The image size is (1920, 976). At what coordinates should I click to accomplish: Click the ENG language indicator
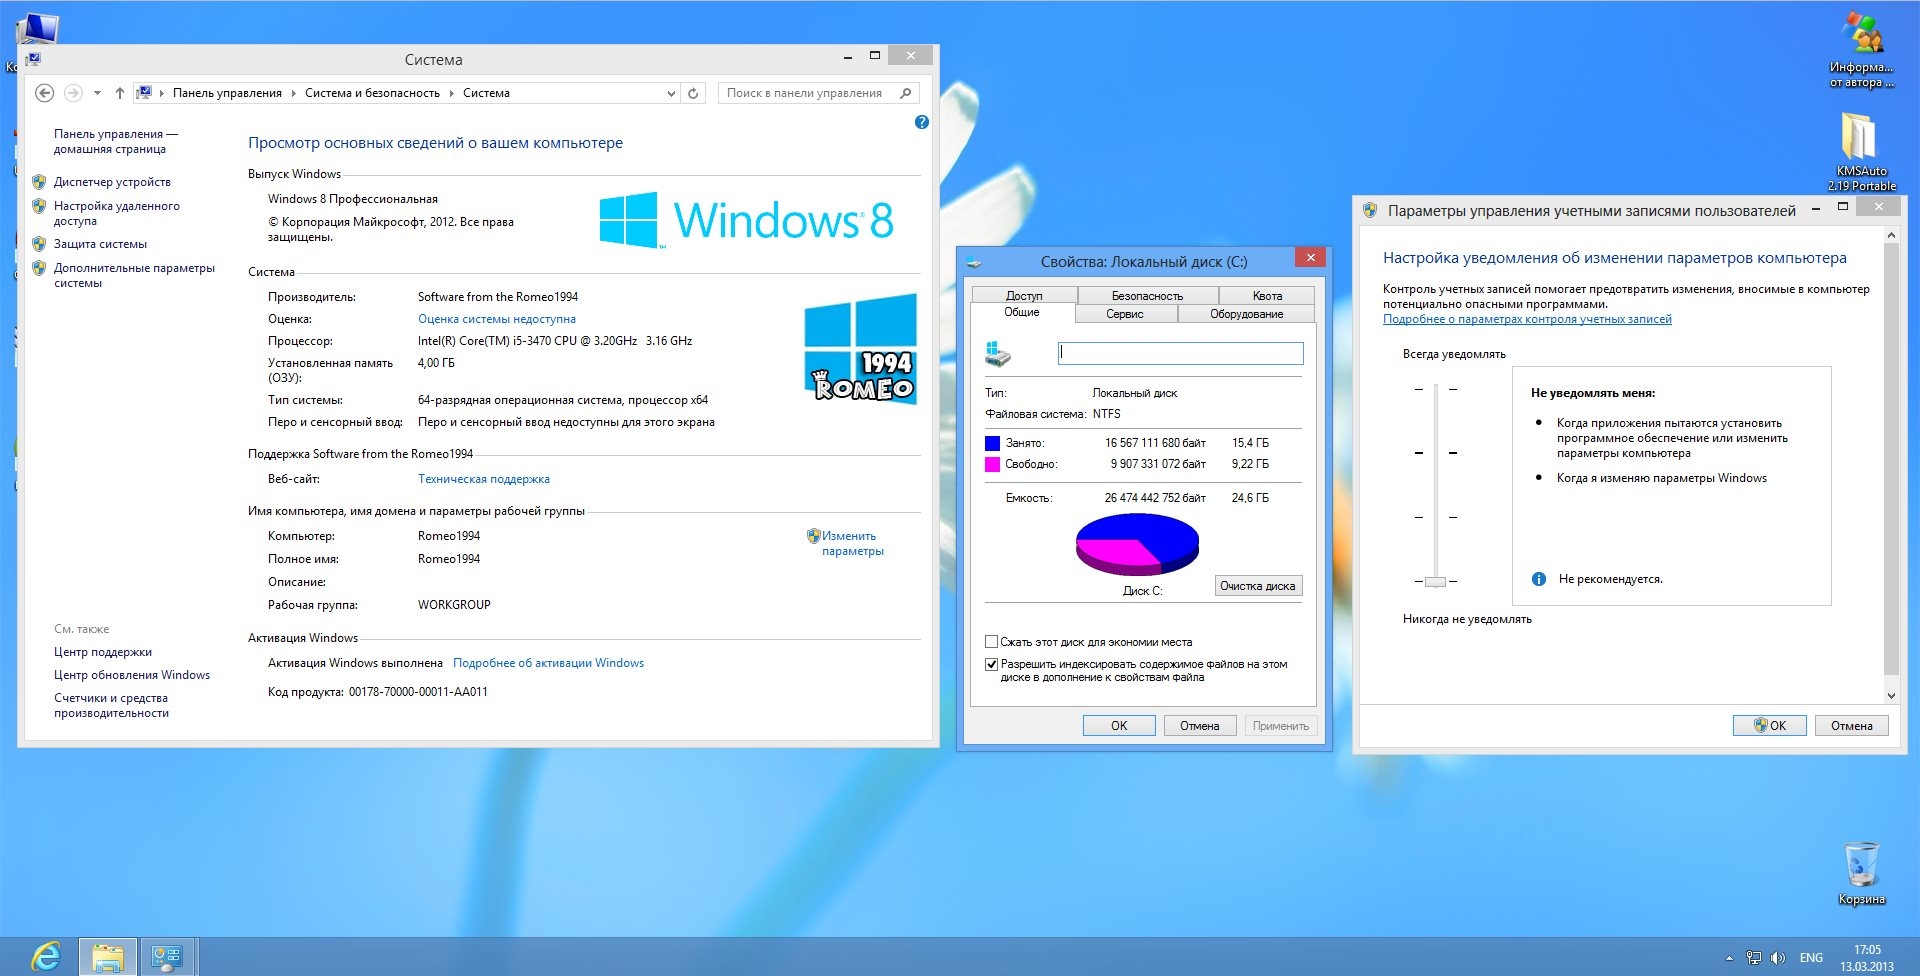pos(1811,958)
